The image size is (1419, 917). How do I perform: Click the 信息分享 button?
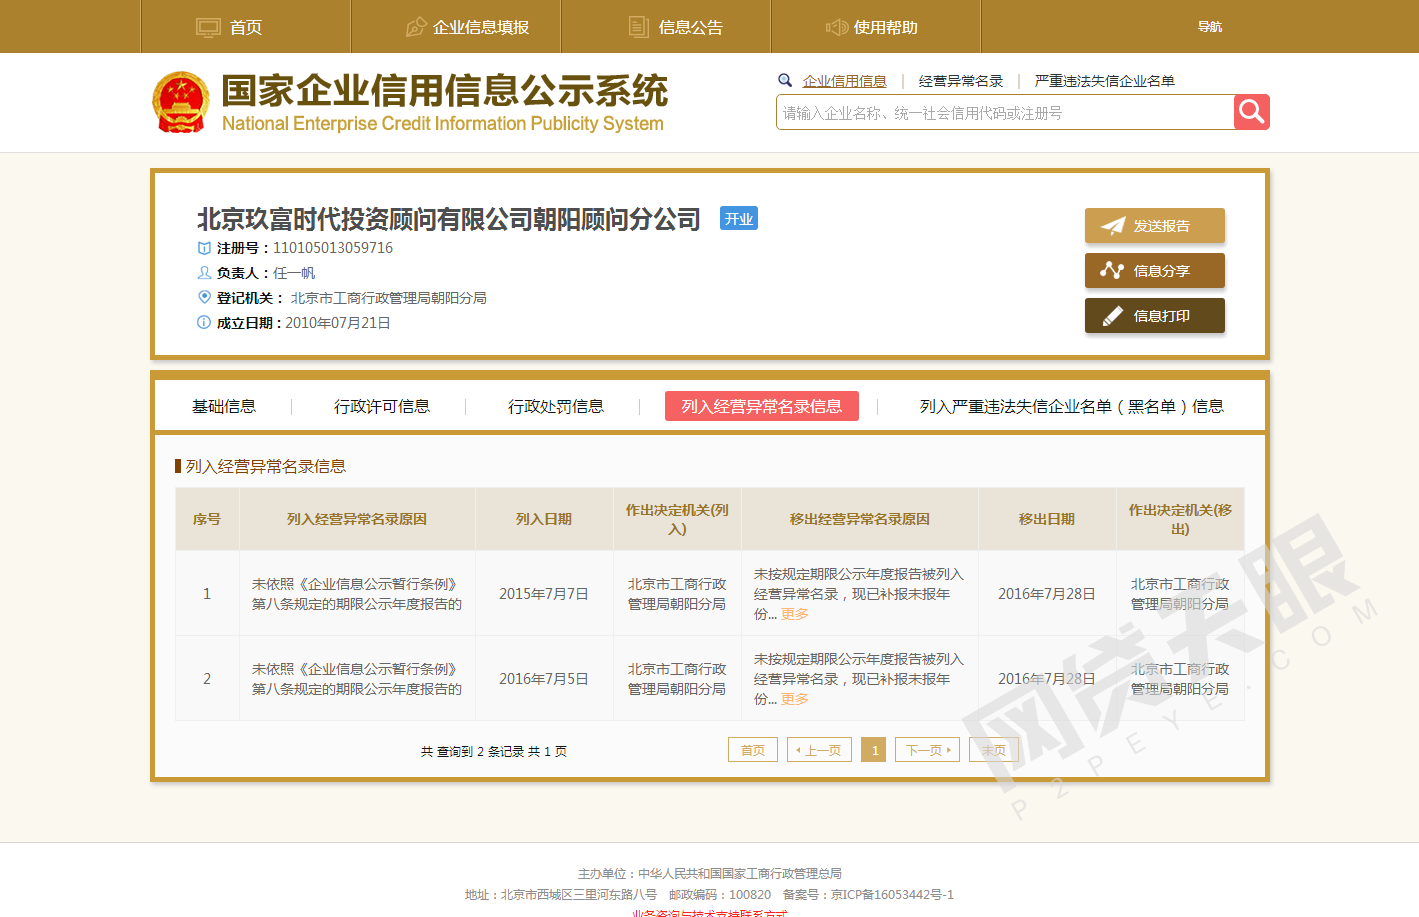1155,271
